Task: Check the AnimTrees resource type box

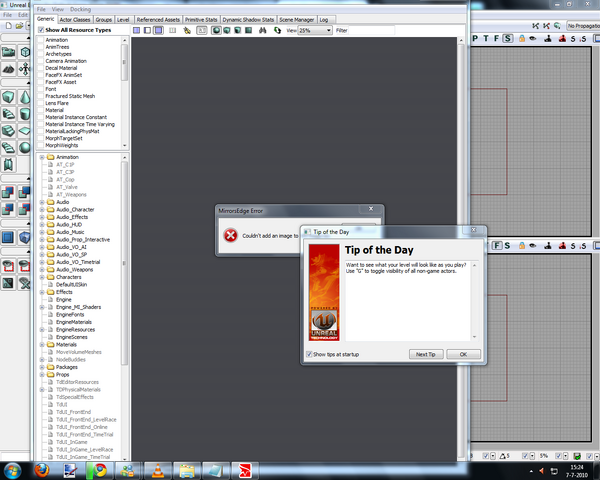Action: tap(41, 47)
